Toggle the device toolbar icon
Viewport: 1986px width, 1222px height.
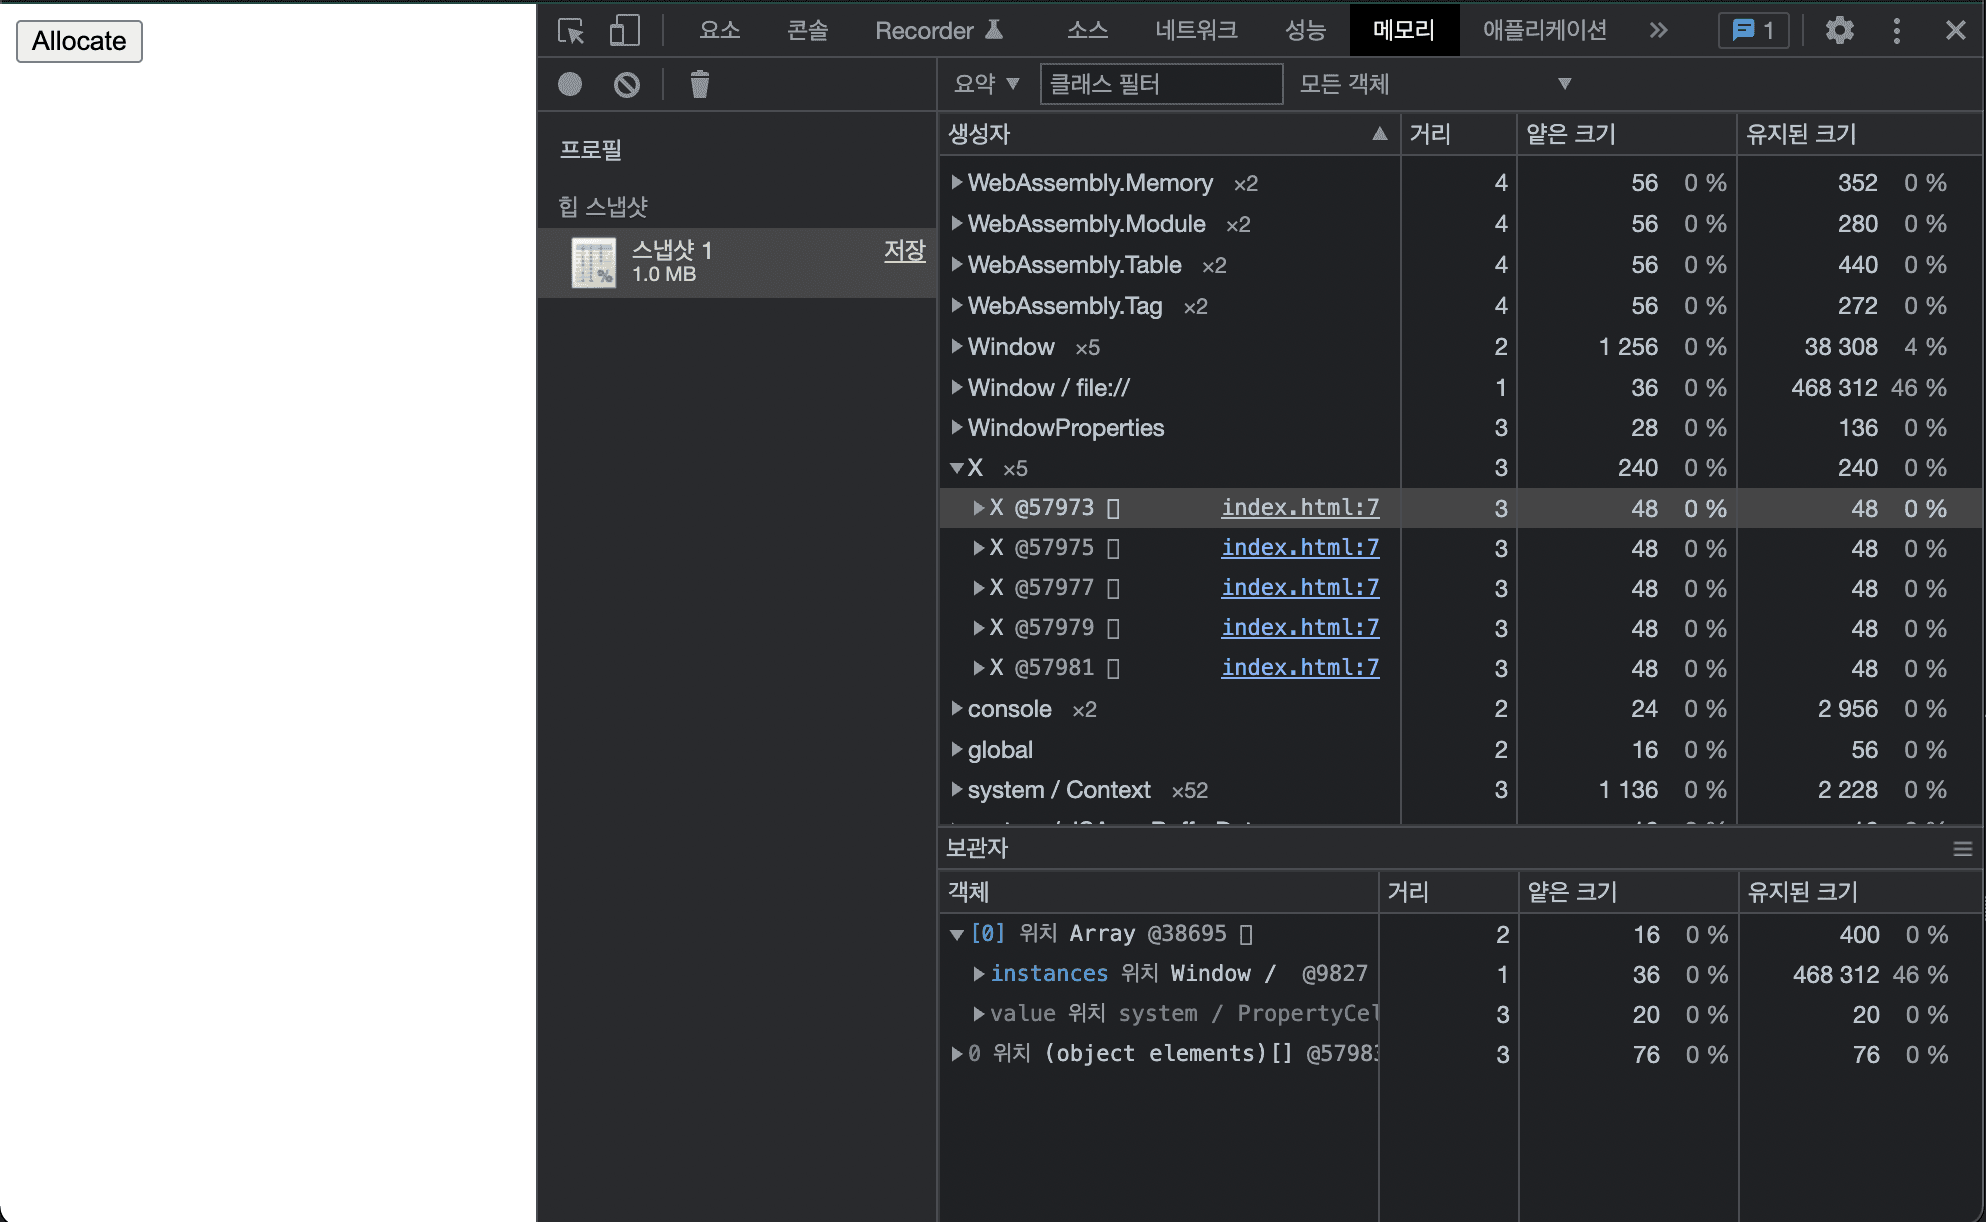[623, 31]
